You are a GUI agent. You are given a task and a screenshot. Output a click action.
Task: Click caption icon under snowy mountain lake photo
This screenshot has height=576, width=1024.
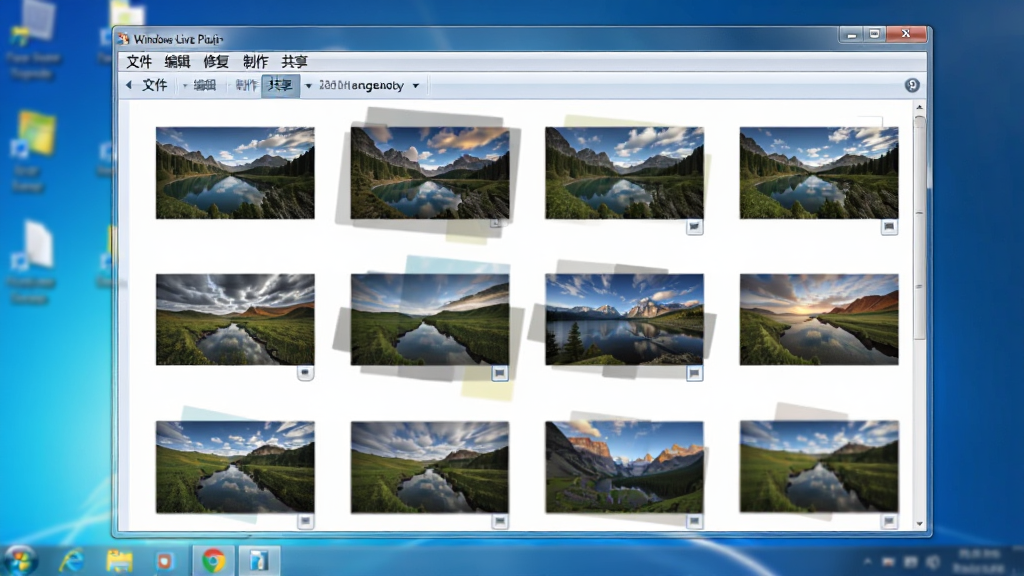pyautogui.click(x=694, y=373)
